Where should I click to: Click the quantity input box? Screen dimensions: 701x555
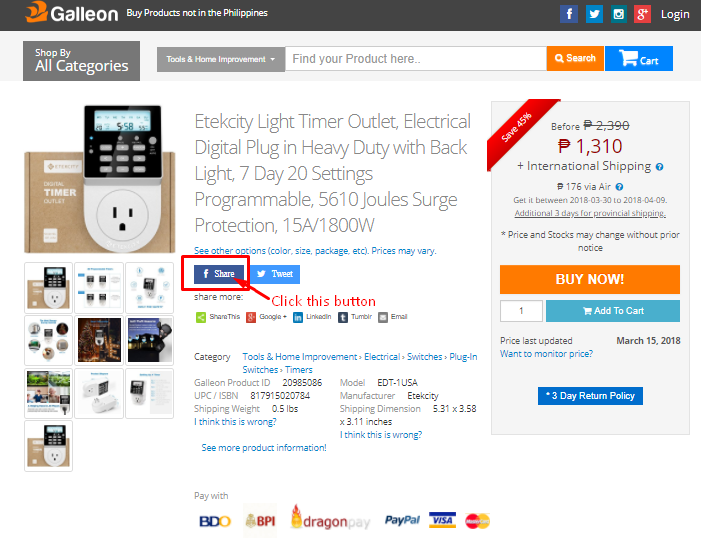[x=520, y=311]
